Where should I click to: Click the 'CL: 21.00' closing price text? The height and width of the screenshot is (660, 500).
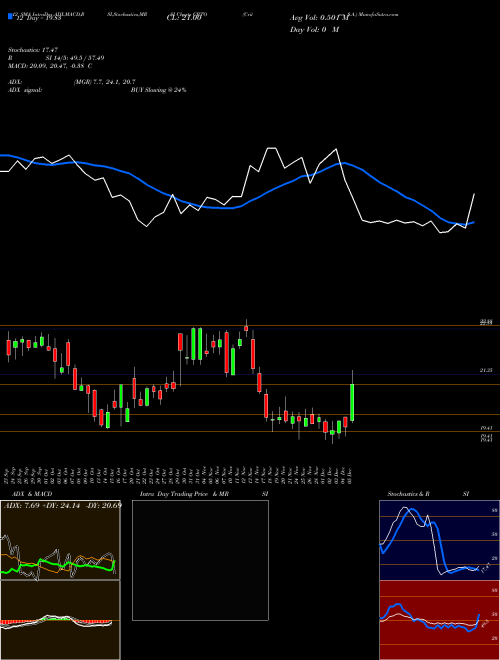click(x=184, y=18)
